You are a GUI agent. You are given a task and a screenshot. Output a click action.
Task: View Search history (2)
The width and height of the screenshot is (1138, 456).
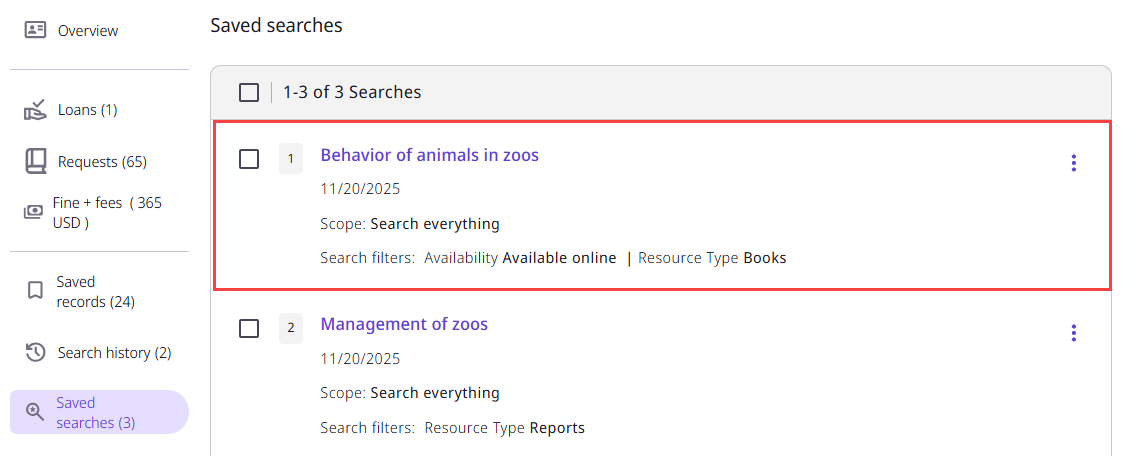point(114,353)
